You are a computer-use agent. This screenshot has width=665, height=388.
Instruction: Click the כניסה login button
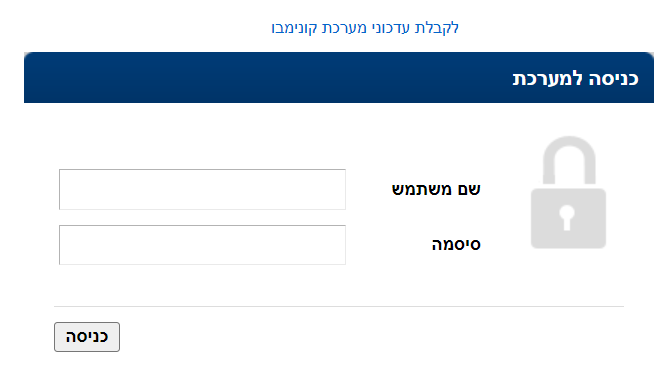pyautogui.click(x=87, y=337)
